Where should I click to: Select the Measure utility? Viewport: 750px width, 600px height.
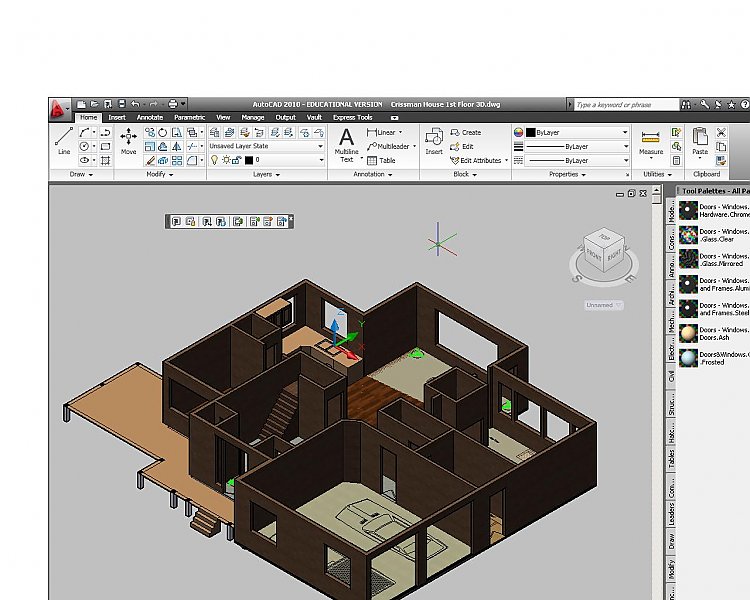coord(651,141)
